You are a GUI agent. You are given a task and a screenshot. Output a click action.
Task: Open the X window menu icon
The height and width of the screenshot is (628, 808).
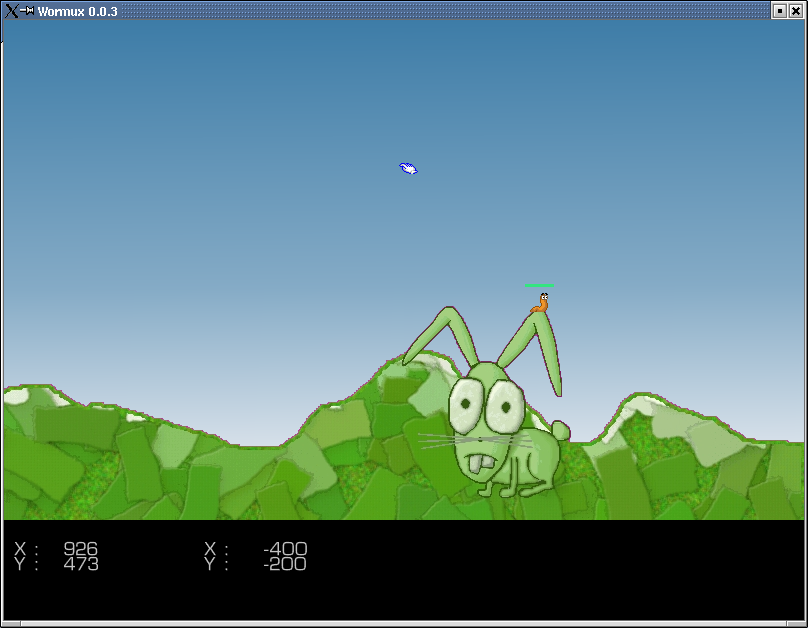tap(10, 11)
